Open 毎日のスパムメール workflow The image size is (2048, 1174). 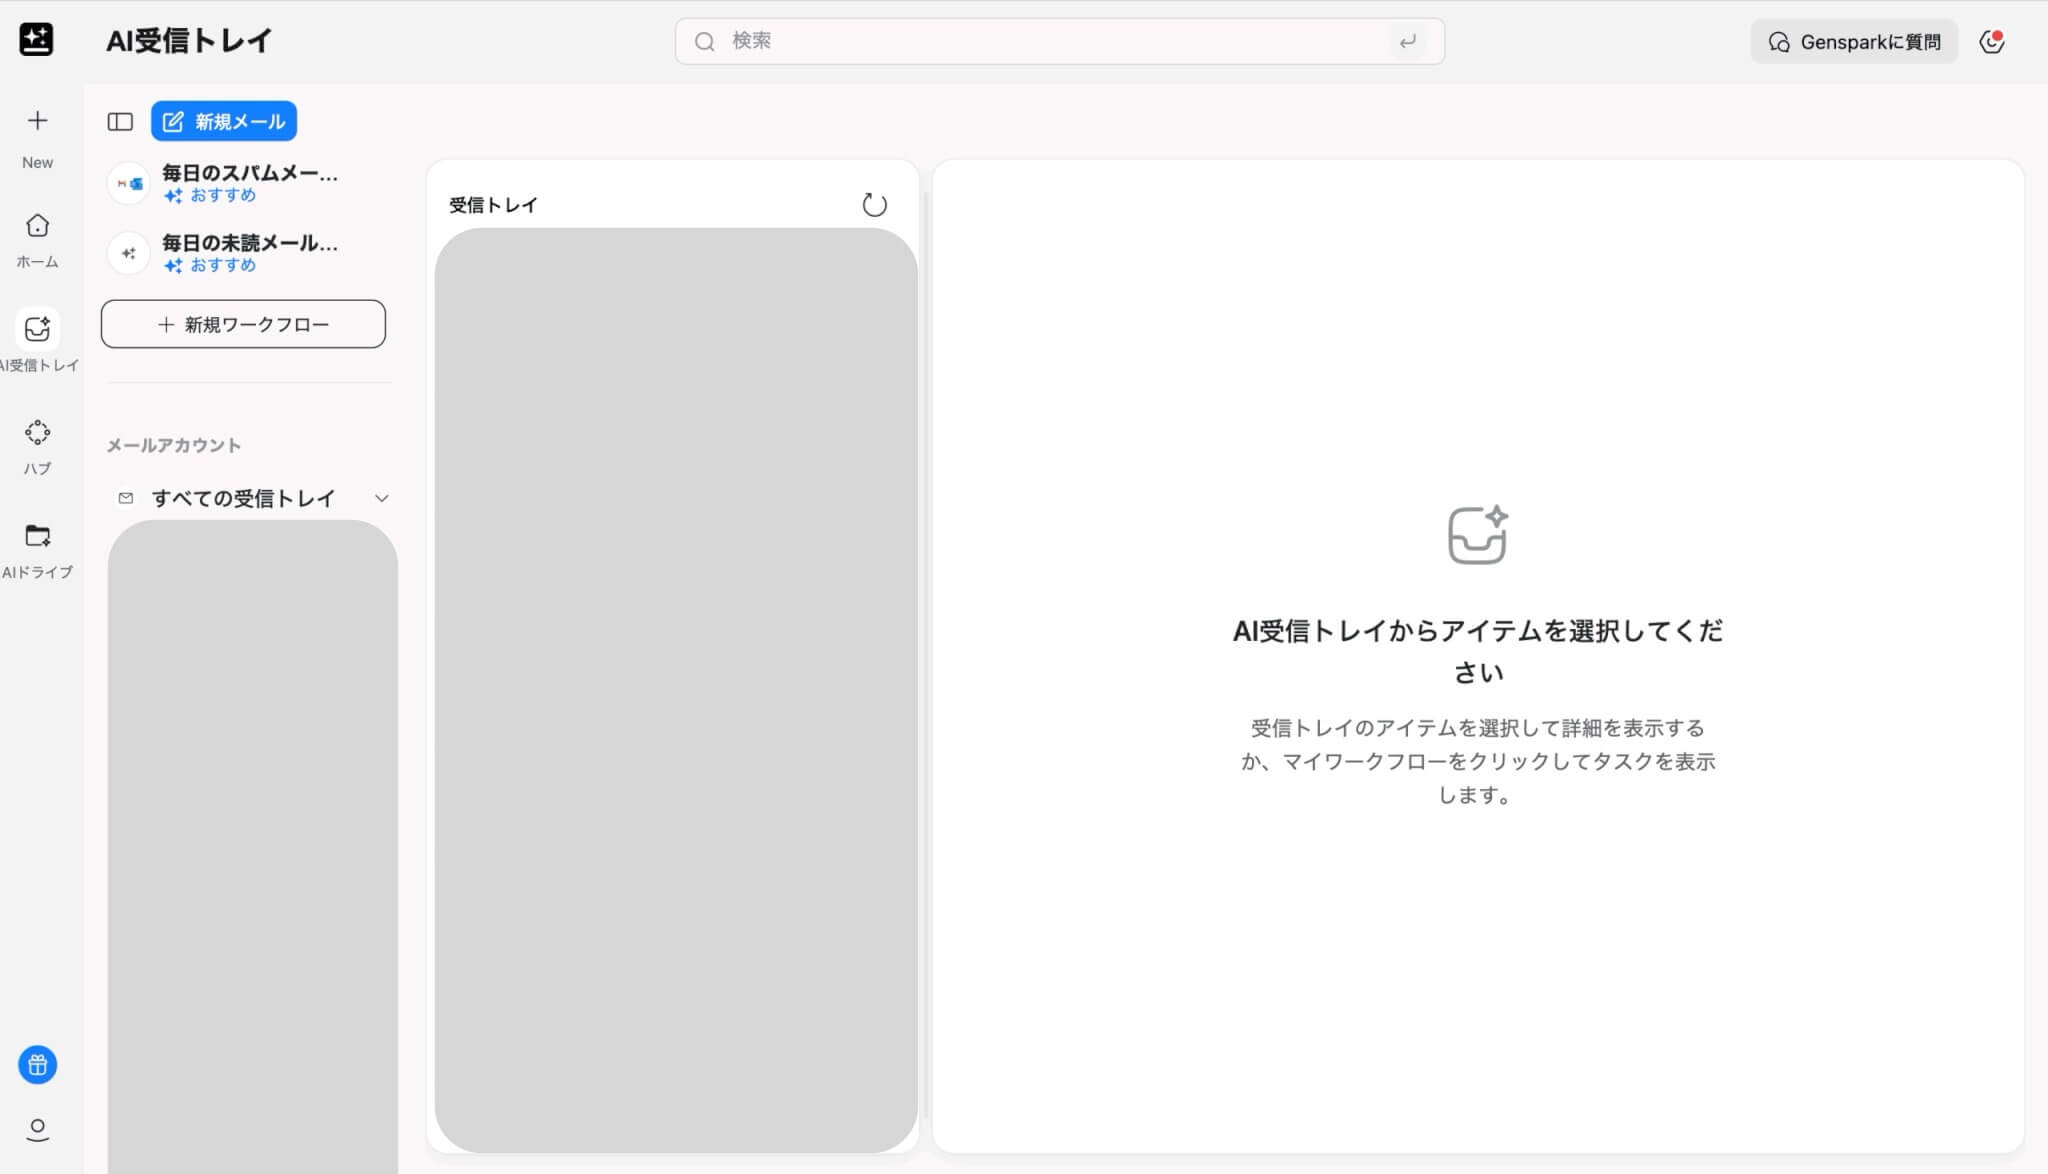click(x=249, y=174)
